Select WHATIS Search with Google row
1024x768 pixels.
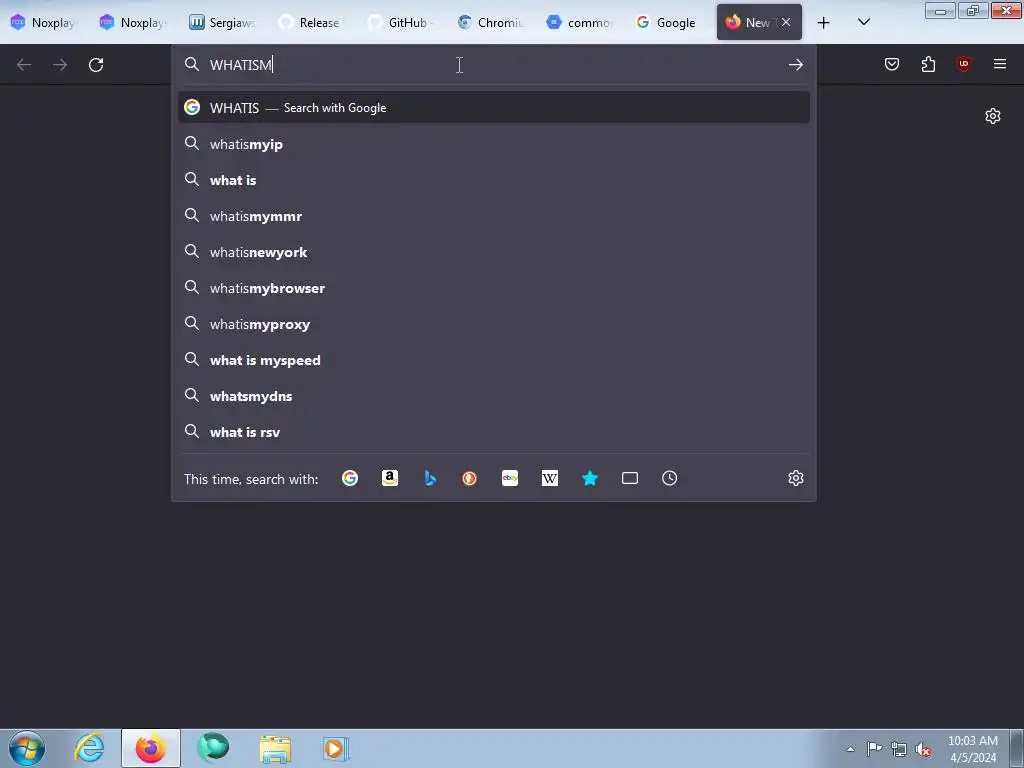(494, 108)
